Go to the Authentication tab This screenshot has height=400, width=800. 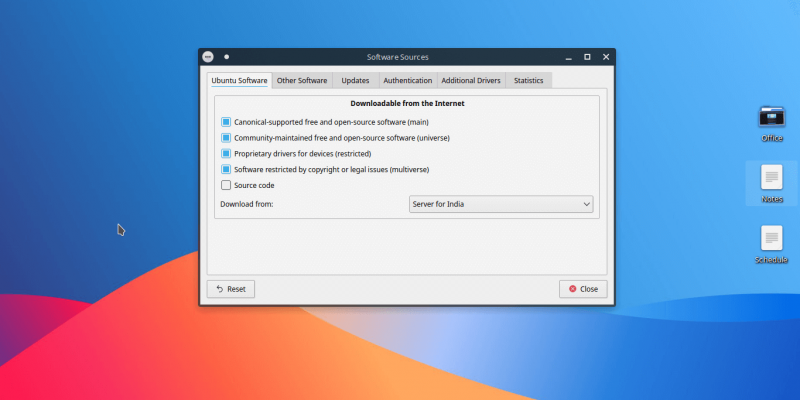408,81
